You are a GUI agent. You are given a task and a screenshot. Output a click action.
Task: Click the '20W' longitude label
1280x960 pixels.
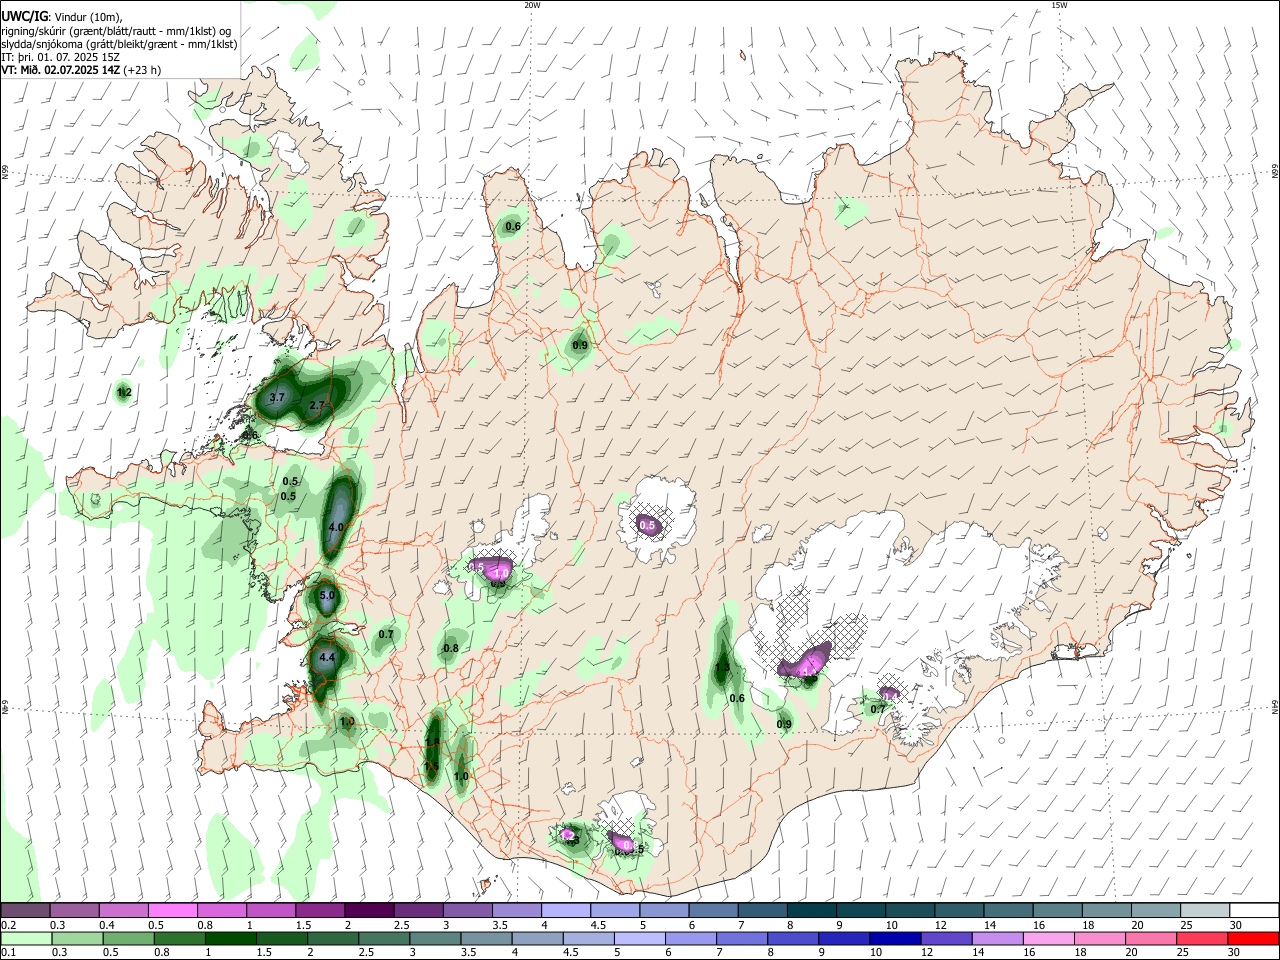532,5
